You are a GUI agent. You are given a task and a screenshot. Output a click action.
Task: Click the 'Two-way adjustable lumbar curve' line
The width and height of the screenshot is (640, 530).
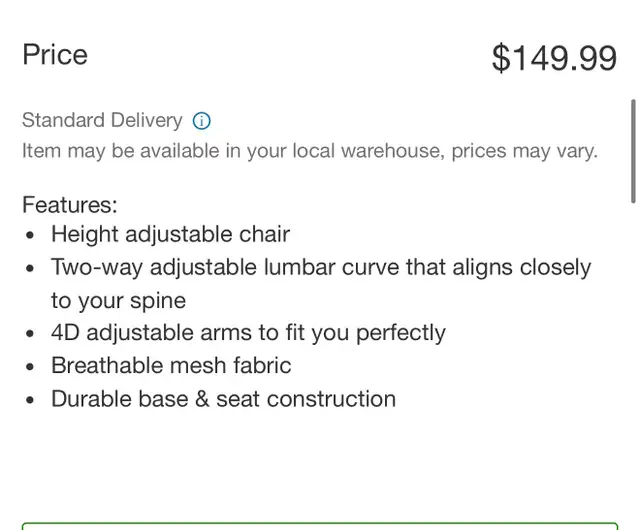click(321, 268)
